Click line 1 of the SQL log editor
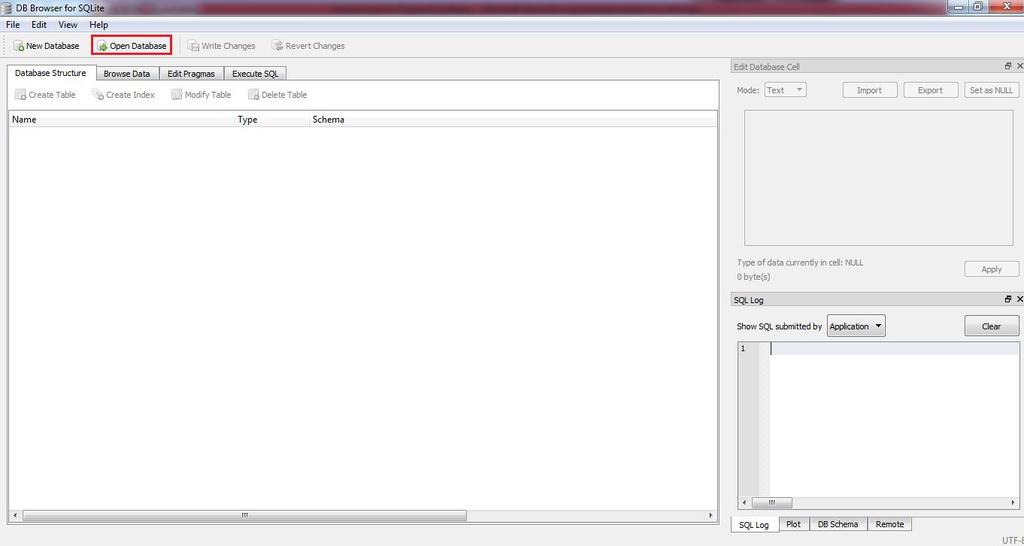Screen dimensions: 1024x546 click(x=893, y=349)
